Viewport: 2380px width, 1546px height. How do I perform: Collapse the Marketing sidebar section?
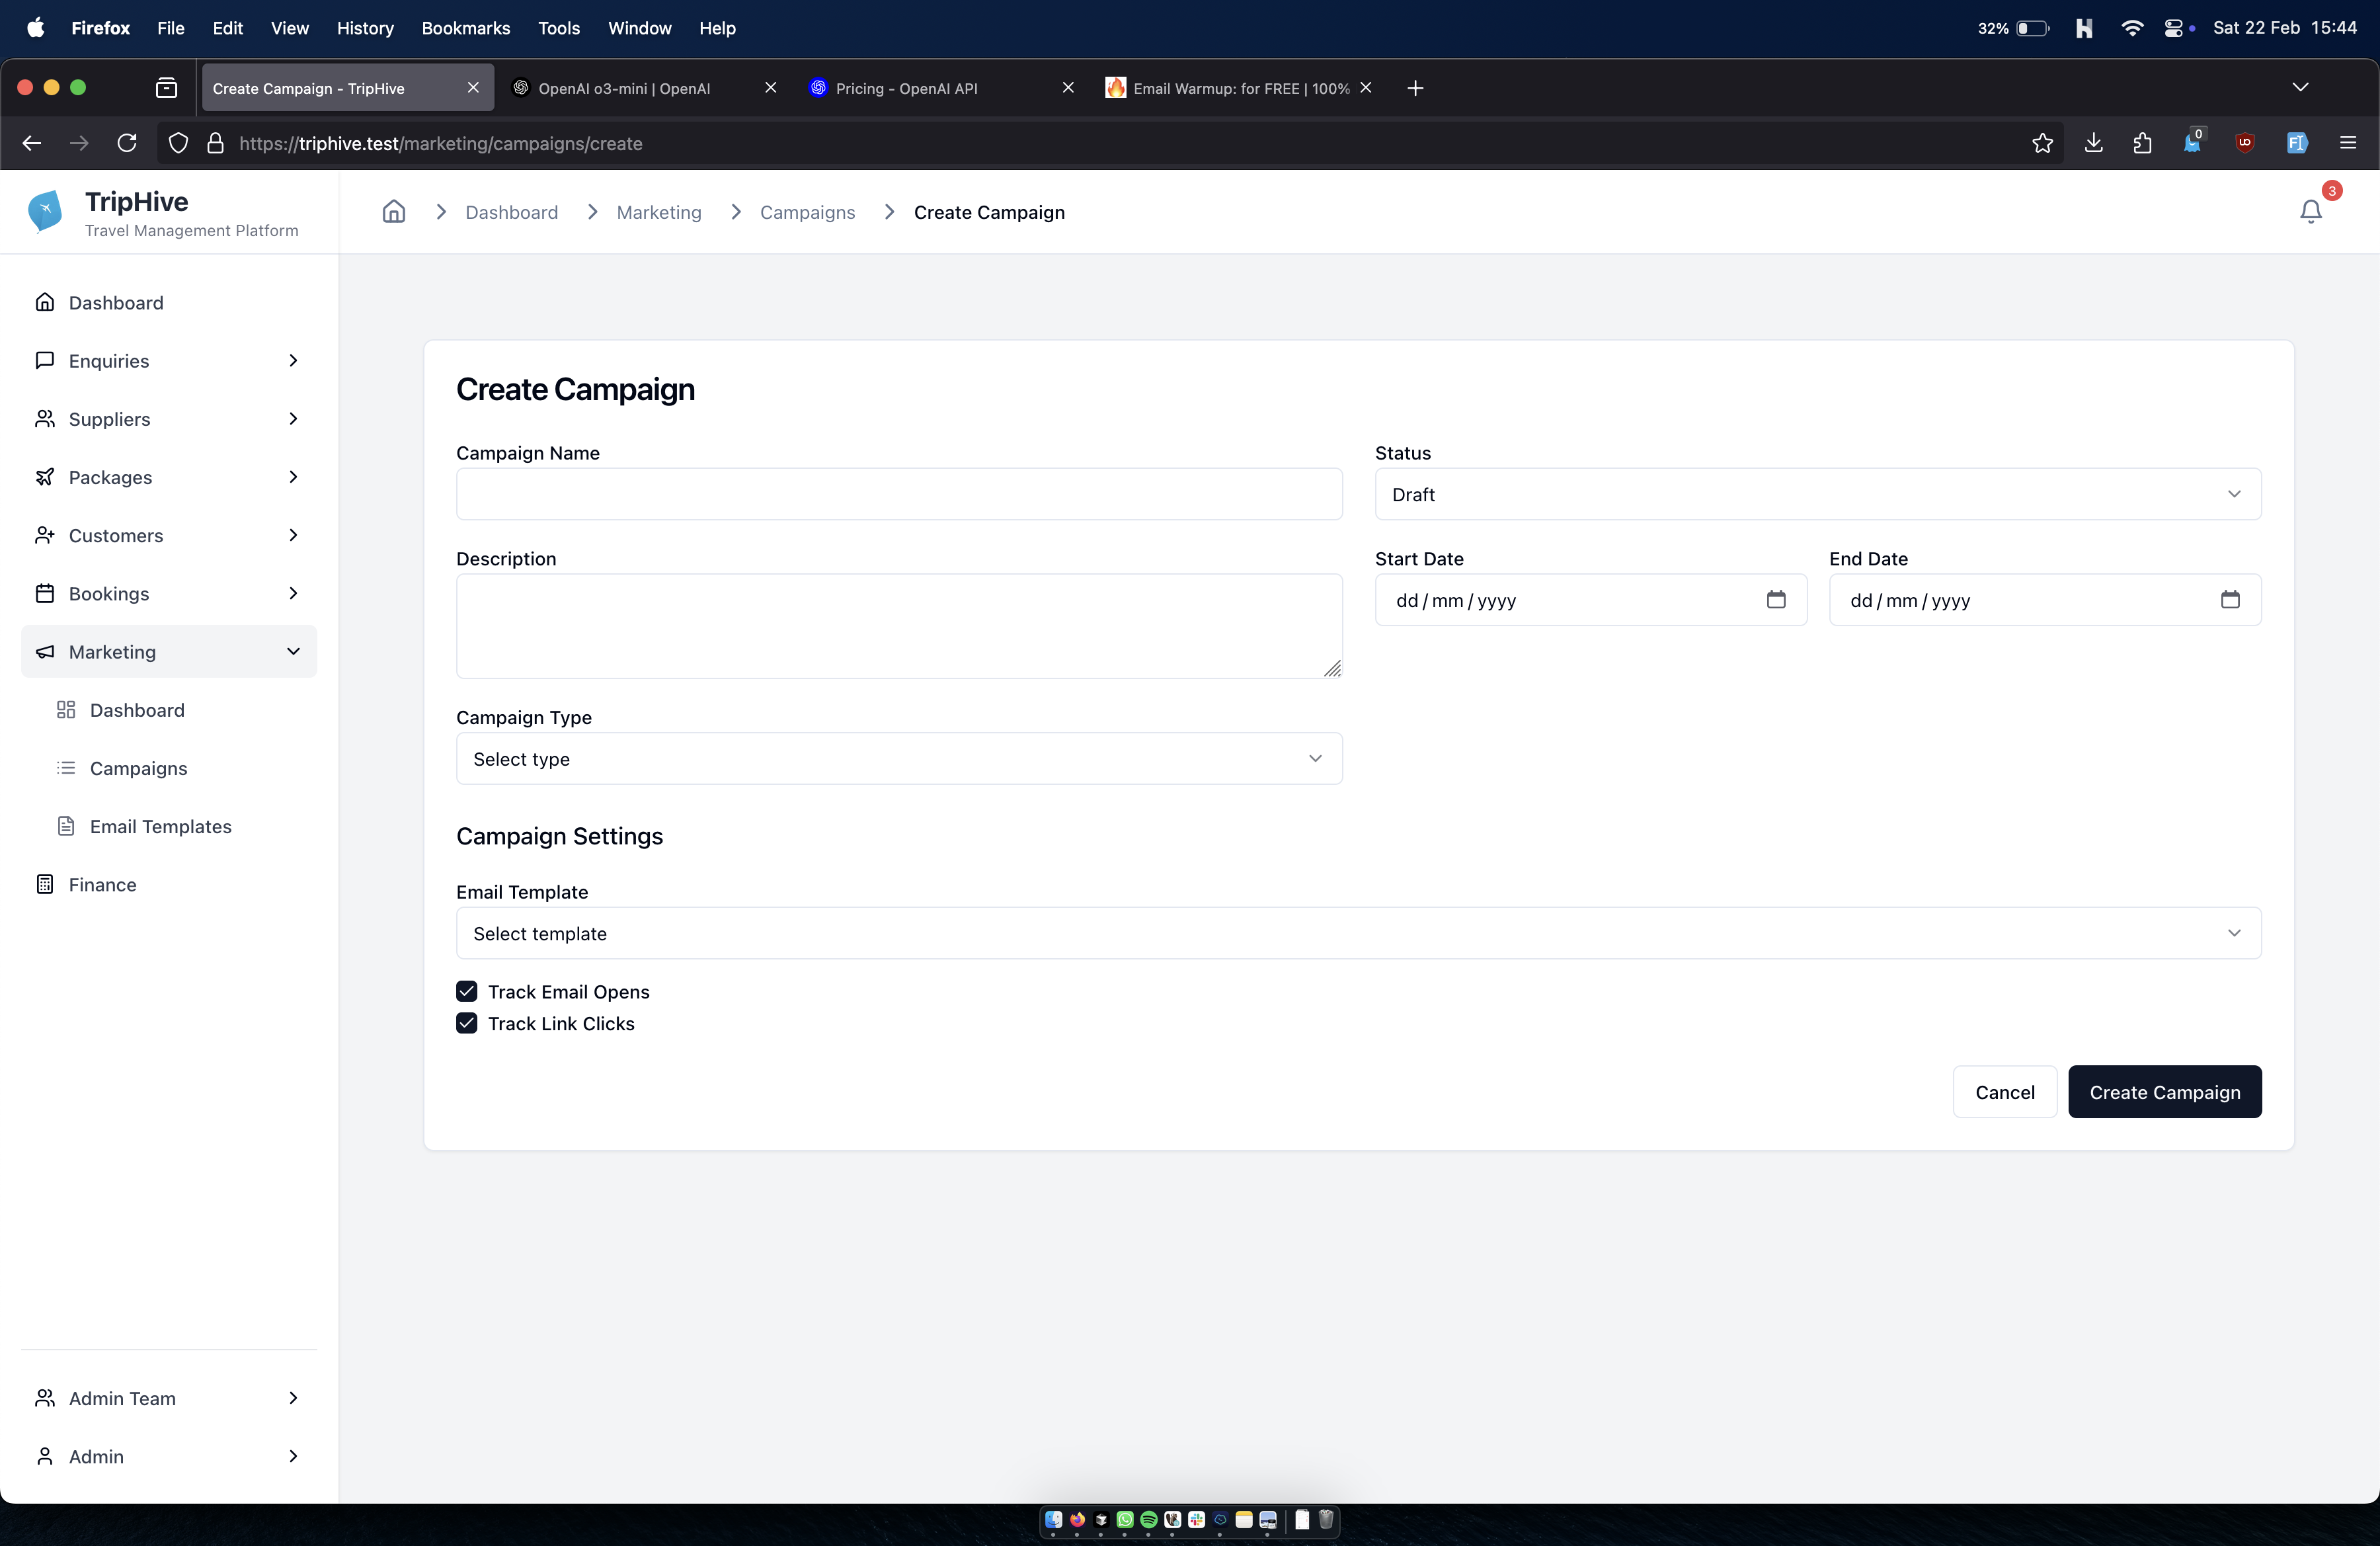click(168, 652)
